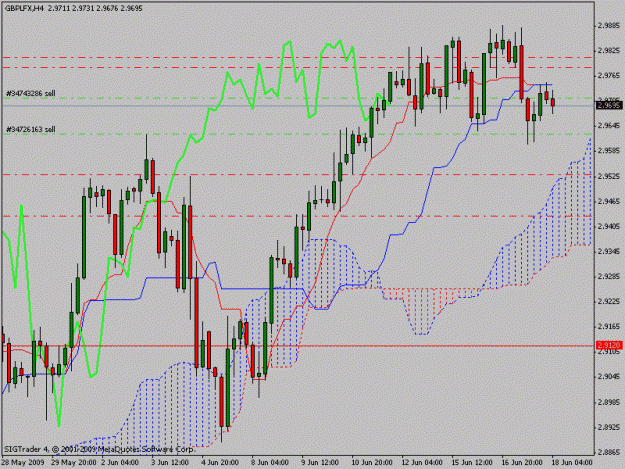Viewport: 625px width, 469px height.
Task: Click the 2.9645 price axis label
Action: click(609, 126)
